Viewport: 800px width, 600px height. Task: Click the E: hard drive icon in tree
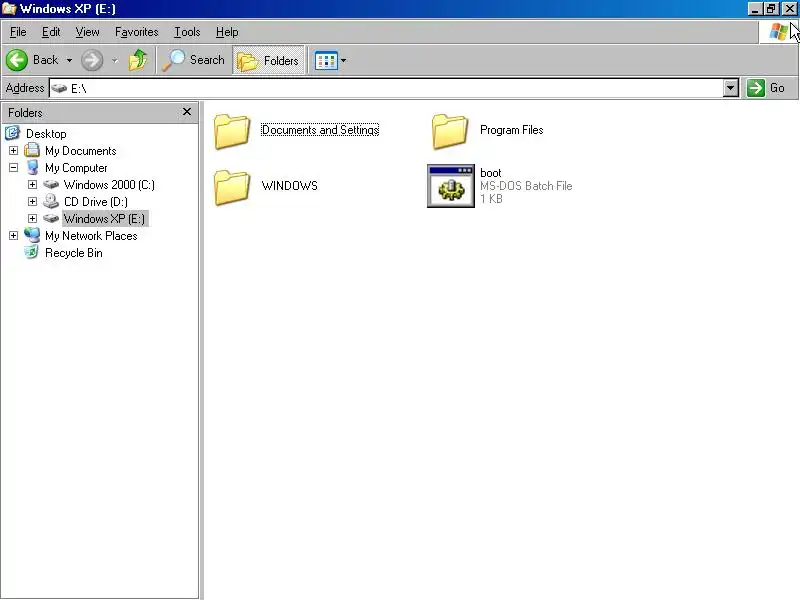51,218
